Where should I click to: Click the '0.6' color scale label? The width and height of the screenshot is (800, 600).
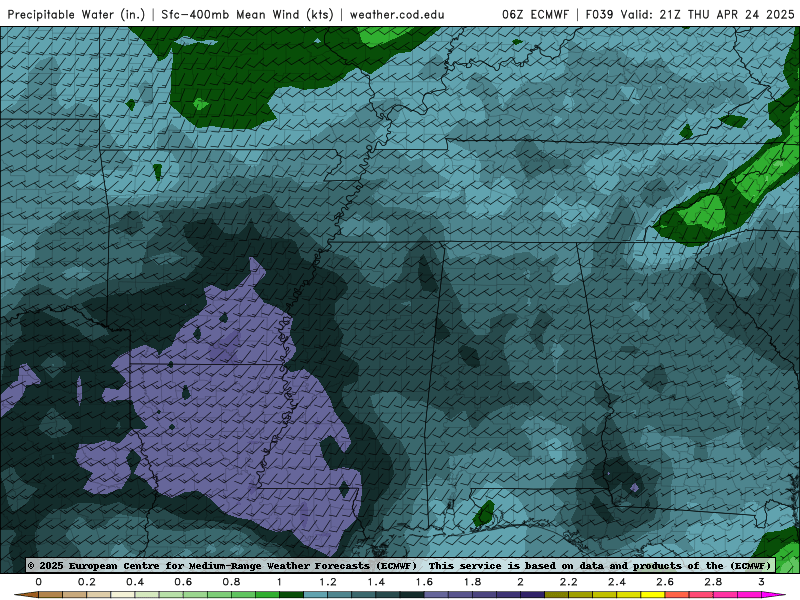(183, 582)
